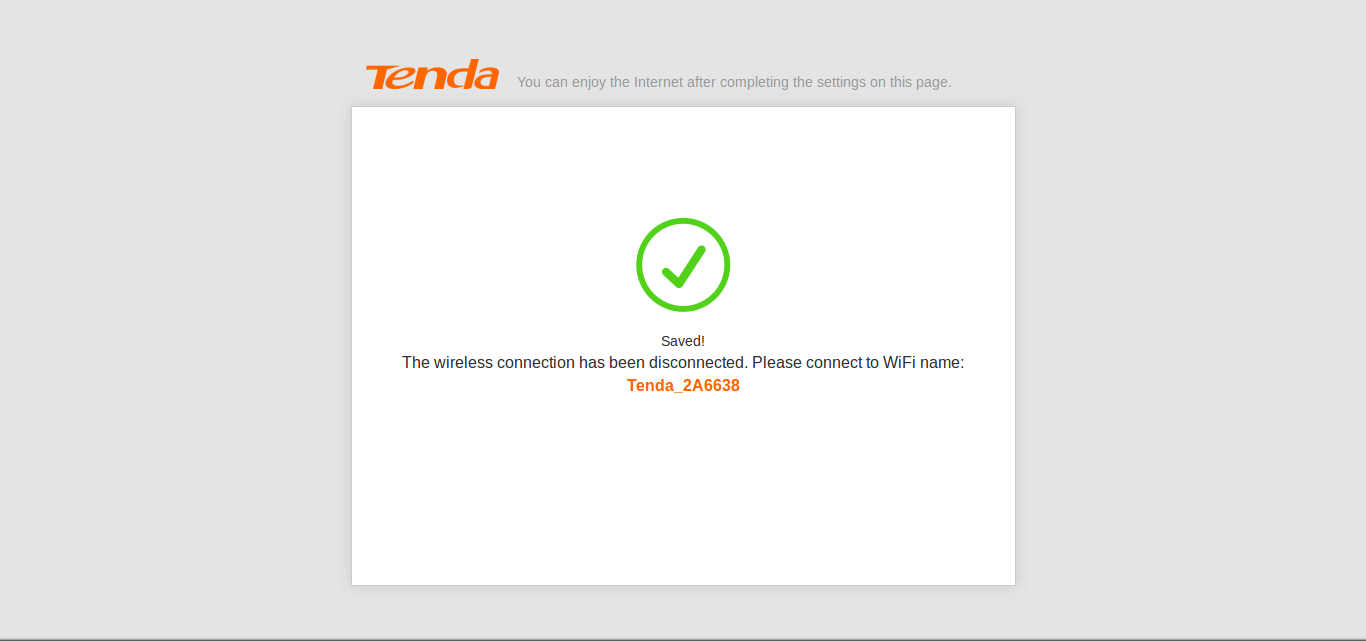The height and width of the screenshot is (641, 1366).
Task: Click the green success checkmark icon
Action: (x=684, y=266)
